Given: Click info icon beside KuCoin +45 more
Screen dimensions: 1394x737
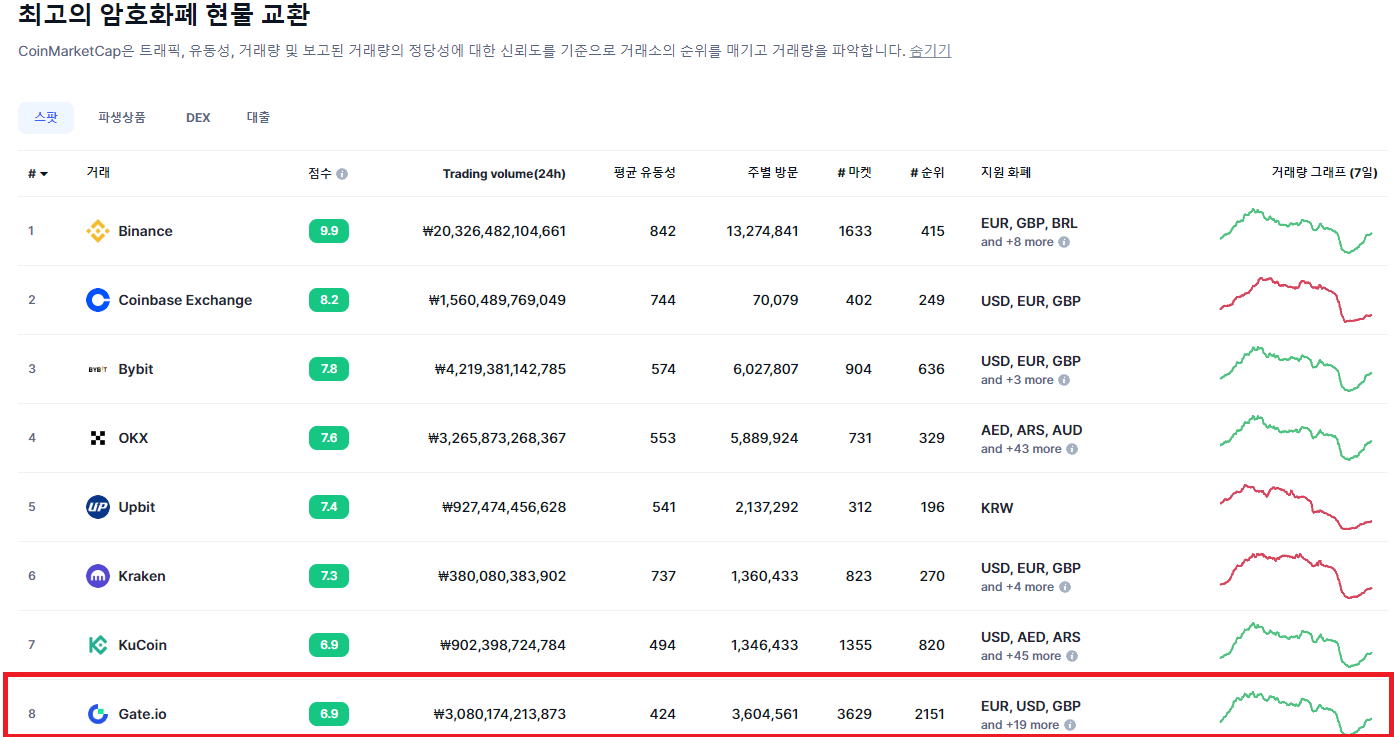Looking at the screenshot, I should pyautogui.click(x=1072, y=656).
